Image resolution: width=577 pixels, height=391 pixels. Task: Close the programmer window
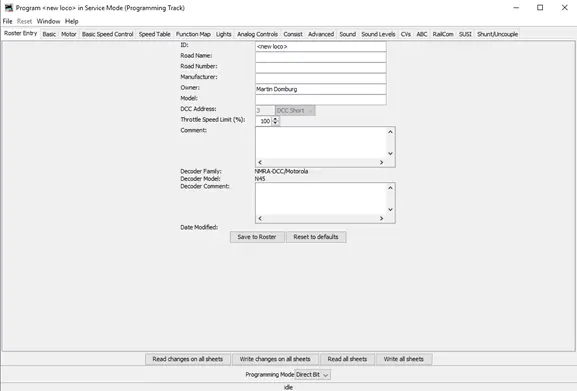click(564, 8)
